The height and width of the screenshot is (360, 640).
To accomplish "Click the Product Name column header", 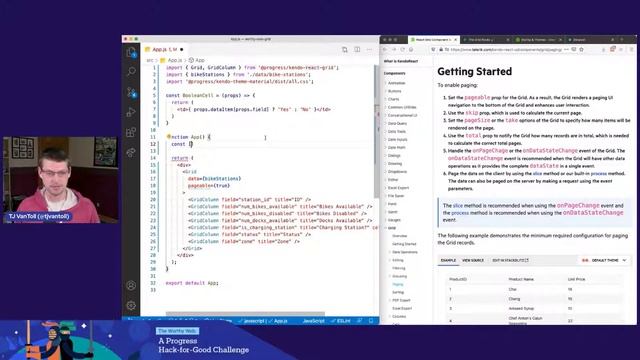I will pos(521,279).
